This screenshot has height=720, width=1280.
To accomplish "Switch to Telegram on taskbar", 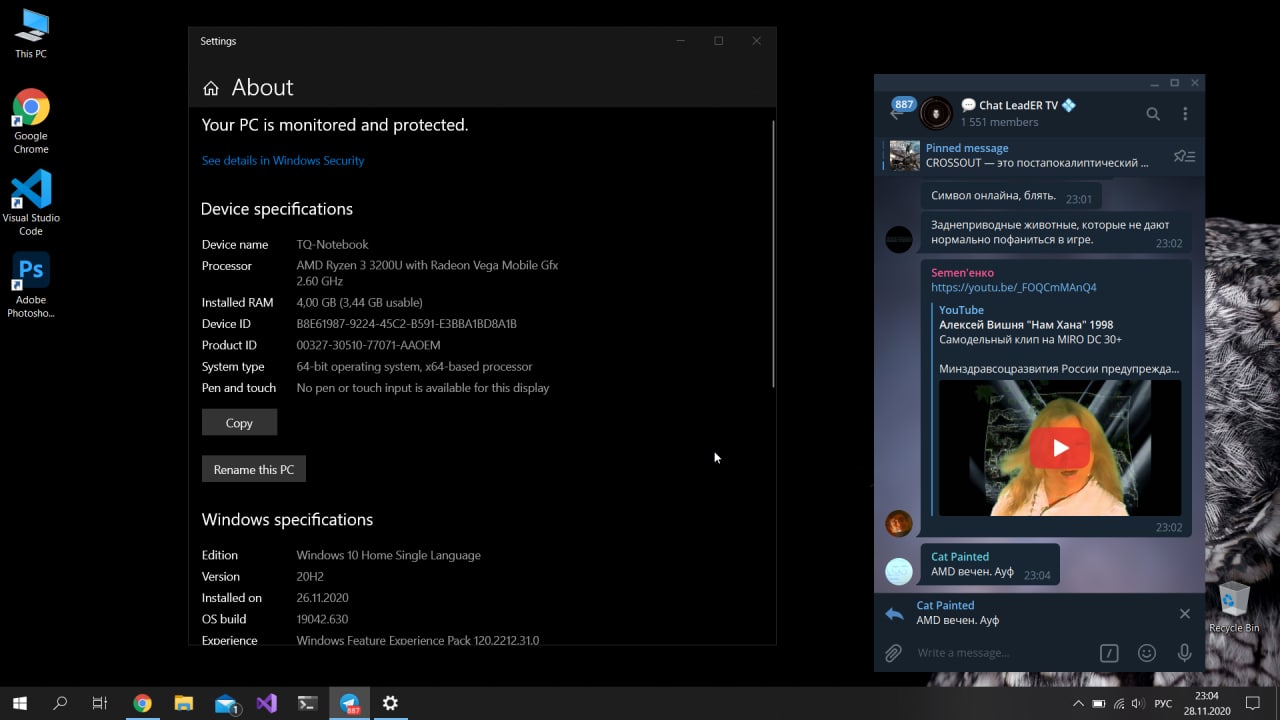I will (x=349, y=703).
